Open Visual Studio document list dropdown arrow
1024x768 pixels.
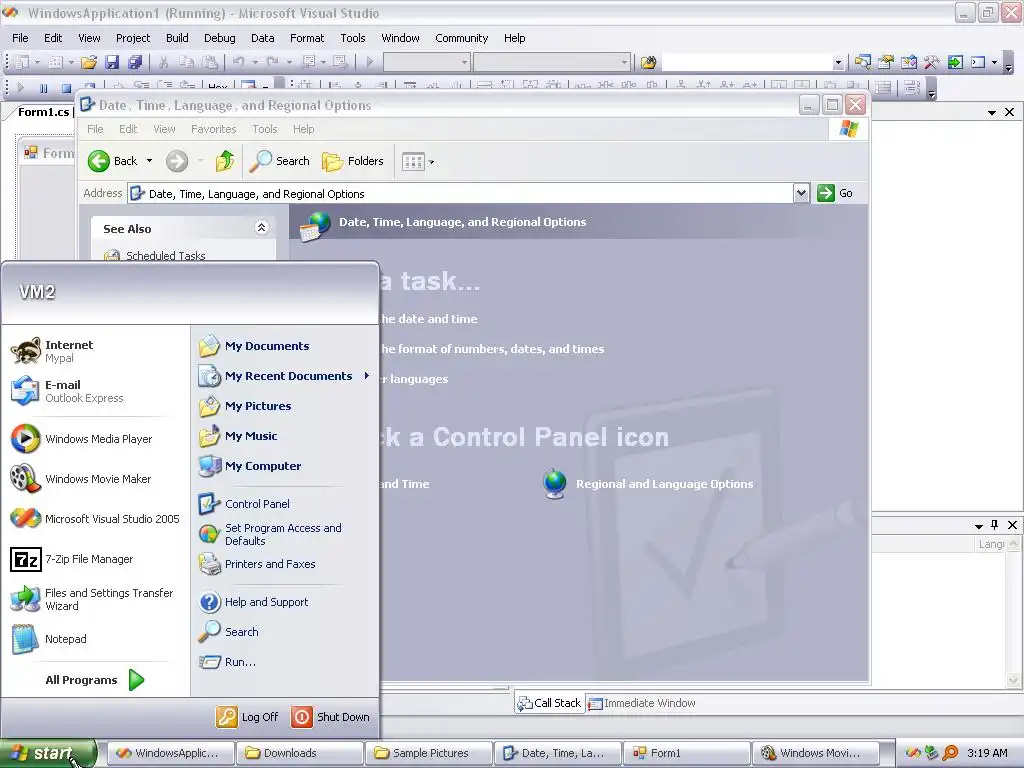pyautogui.click(x=991, y=112)
